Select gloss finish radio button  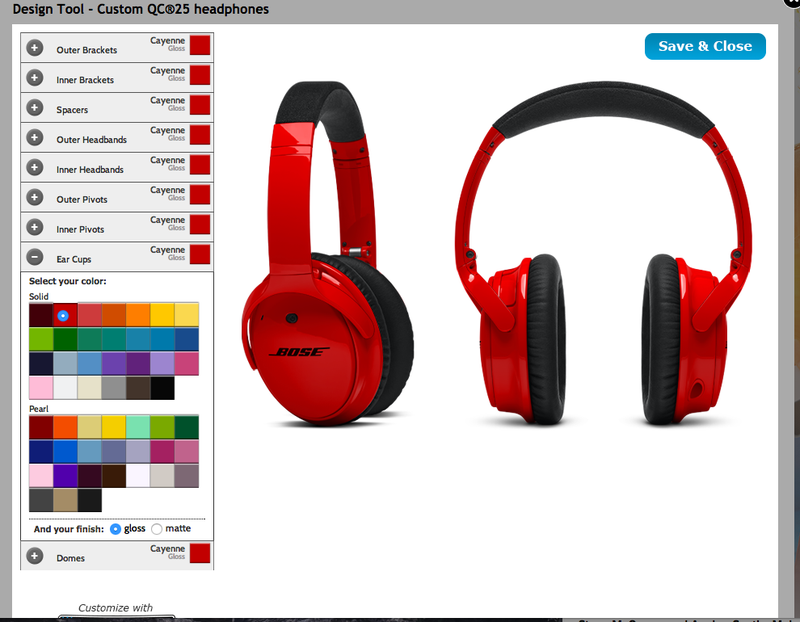115,529
